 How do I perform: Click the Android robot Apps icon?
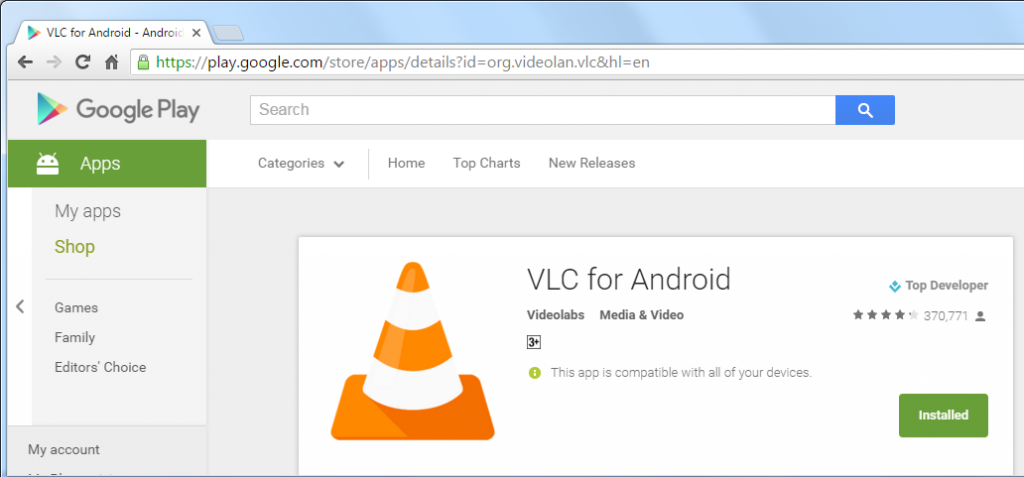48,163
